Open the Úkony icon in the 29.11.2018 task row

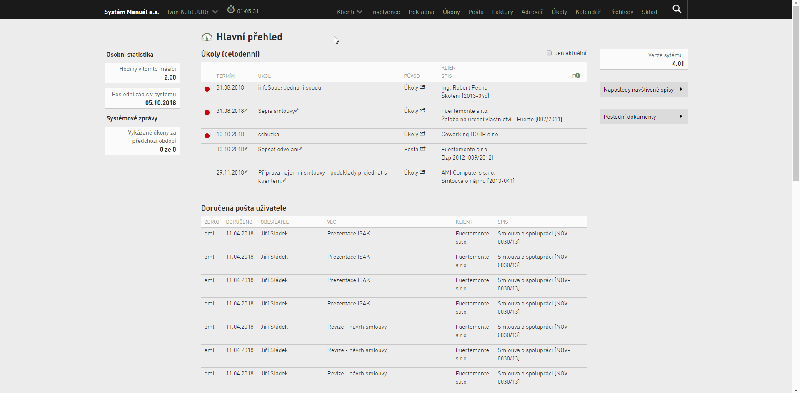[422, 173]
